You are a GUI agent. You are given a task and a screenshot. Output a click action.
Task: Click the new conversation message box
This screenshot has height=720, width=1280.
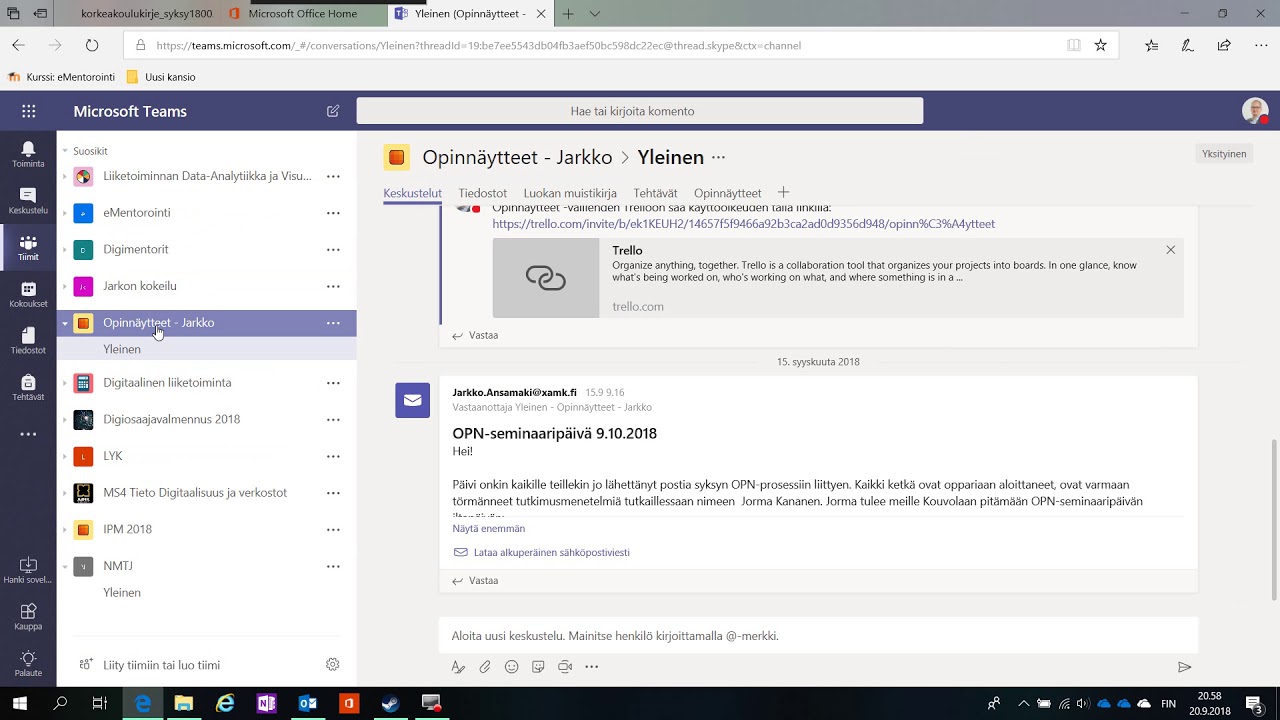tap(818, 636)
